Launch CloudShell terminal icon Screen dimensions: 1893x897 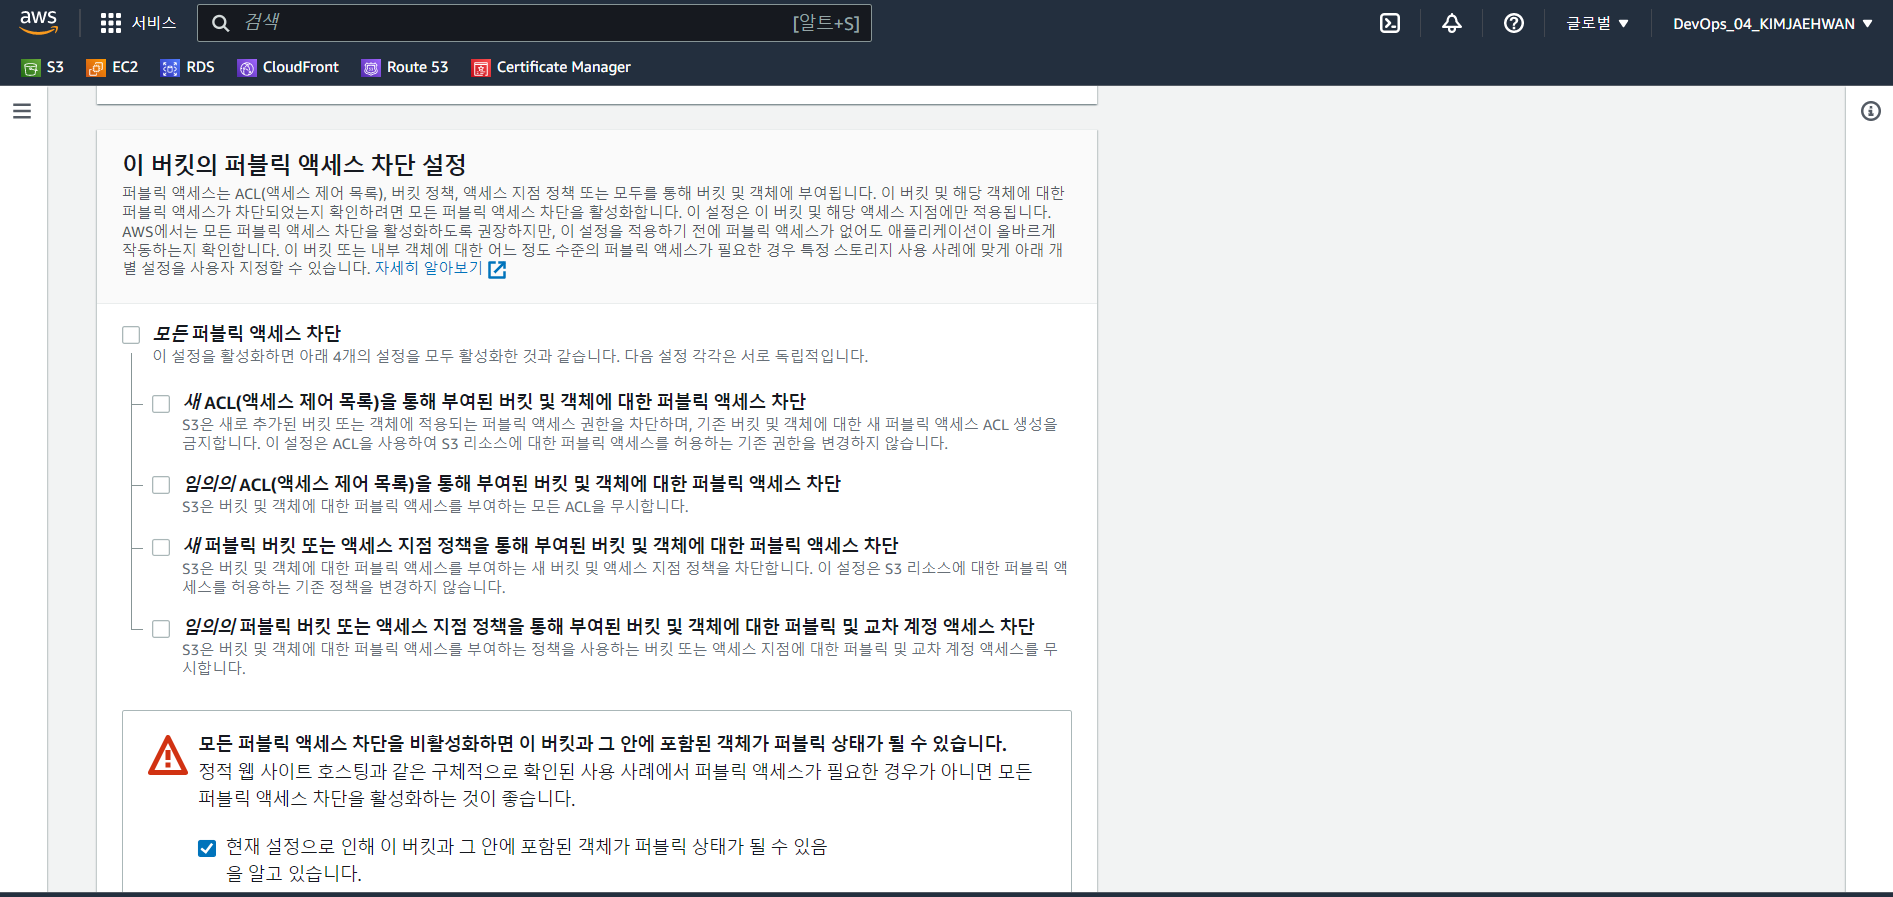pyautogui.click(x=1390, y=23)
